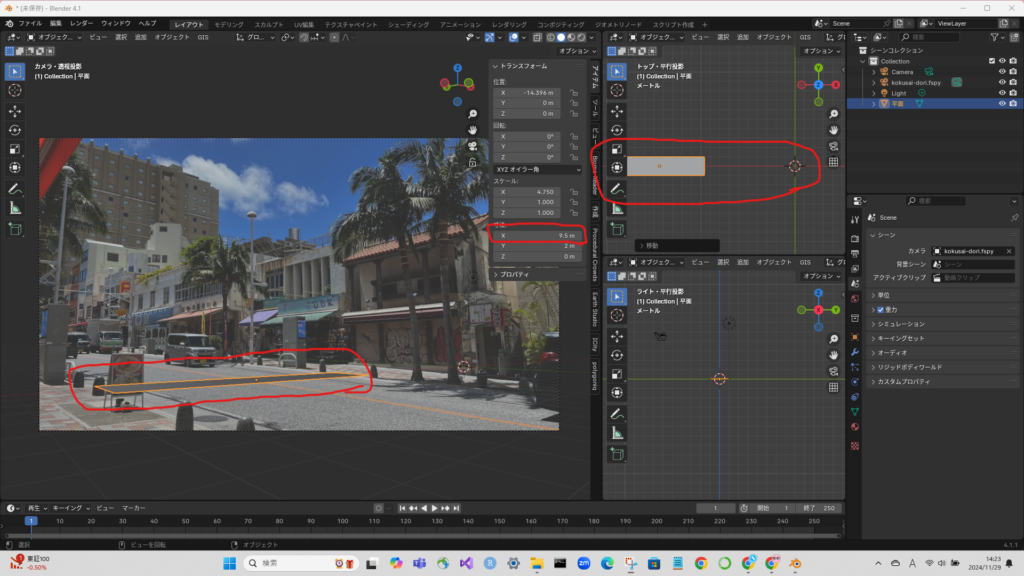Click the location X field showing -14.396 m

click(x=530, y=92)
